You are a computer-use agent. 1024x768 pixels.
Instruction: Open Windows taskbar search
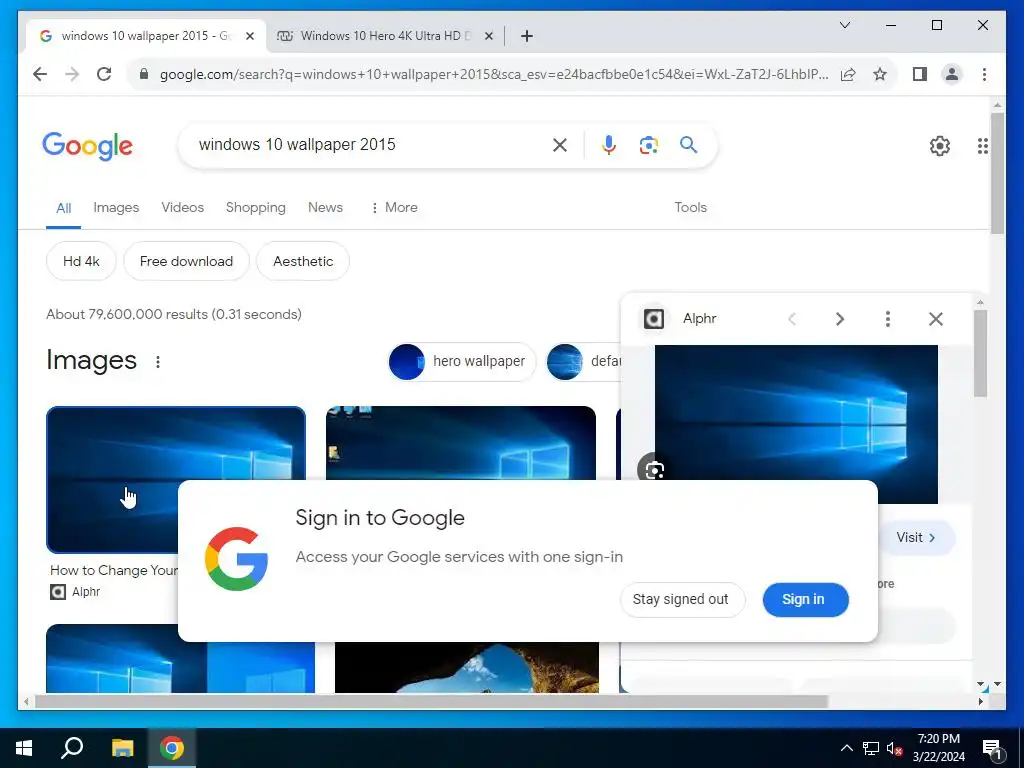click(x=72, y=748)
